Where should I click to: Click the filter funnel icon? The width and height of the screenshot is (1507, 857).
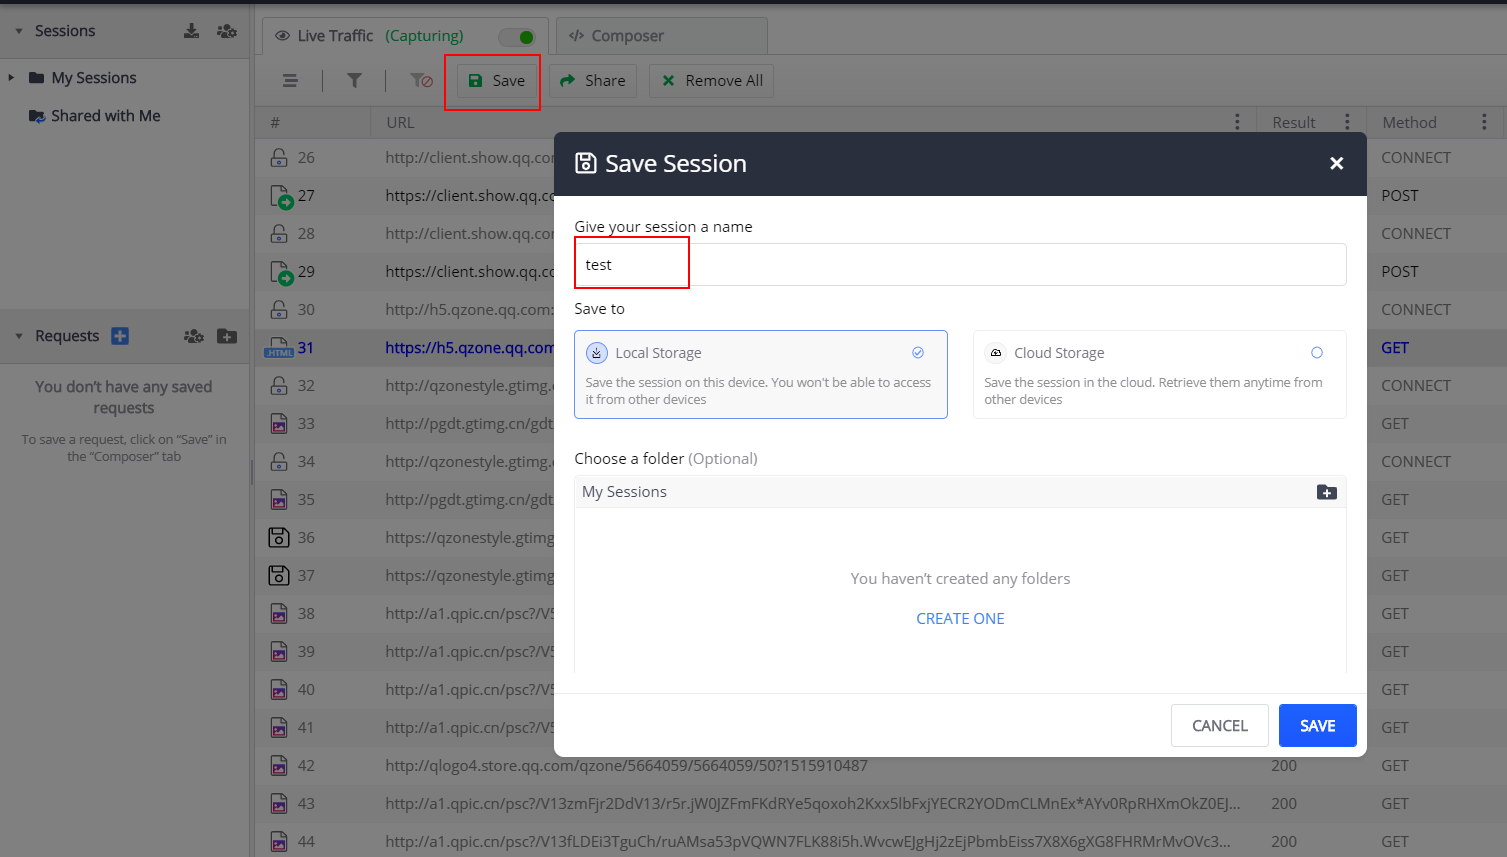point(354,81)
